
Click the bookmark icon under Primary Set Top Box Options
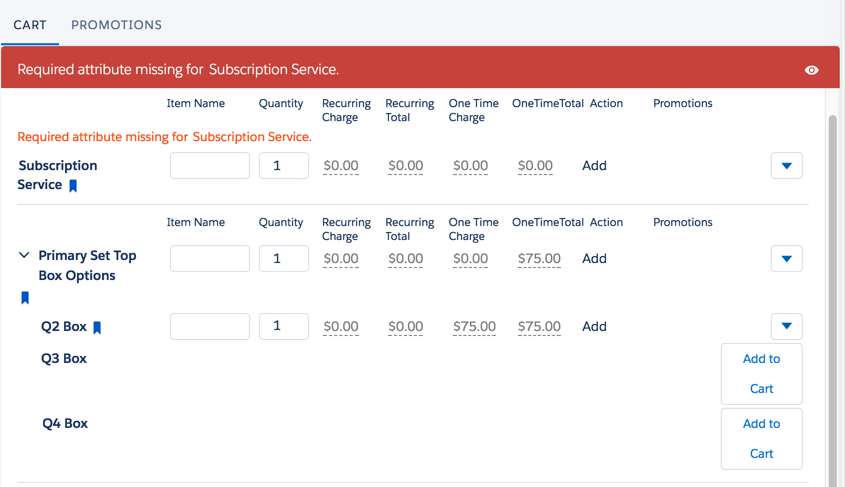click(25, 298)
